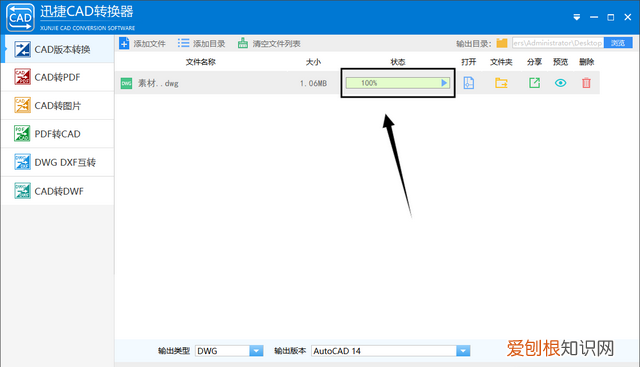Open DWG DXF互转 mode
640x367 pixels.
click(x=58, y=162)
